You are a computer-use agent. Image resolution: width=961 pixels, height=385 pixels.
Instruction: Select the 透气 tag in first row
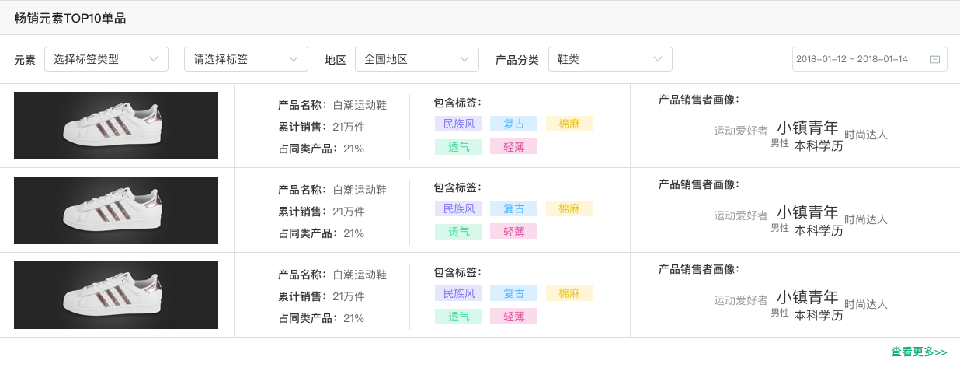click(x=458, y=147)
